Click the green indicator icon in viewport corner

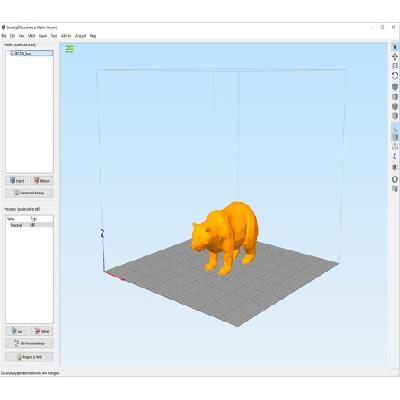(69, 49)
